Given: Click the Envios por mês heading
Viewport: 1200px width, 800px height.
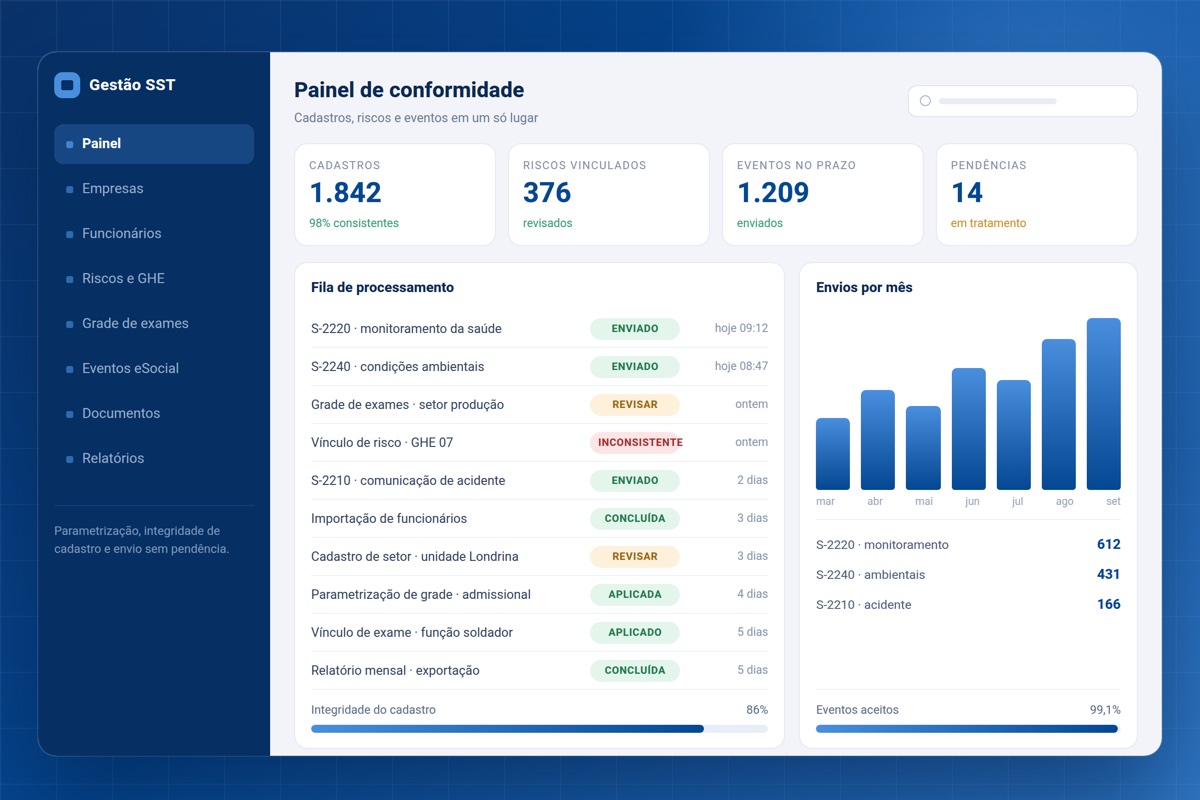Looking at the screenshot, I should pos(864,288).
